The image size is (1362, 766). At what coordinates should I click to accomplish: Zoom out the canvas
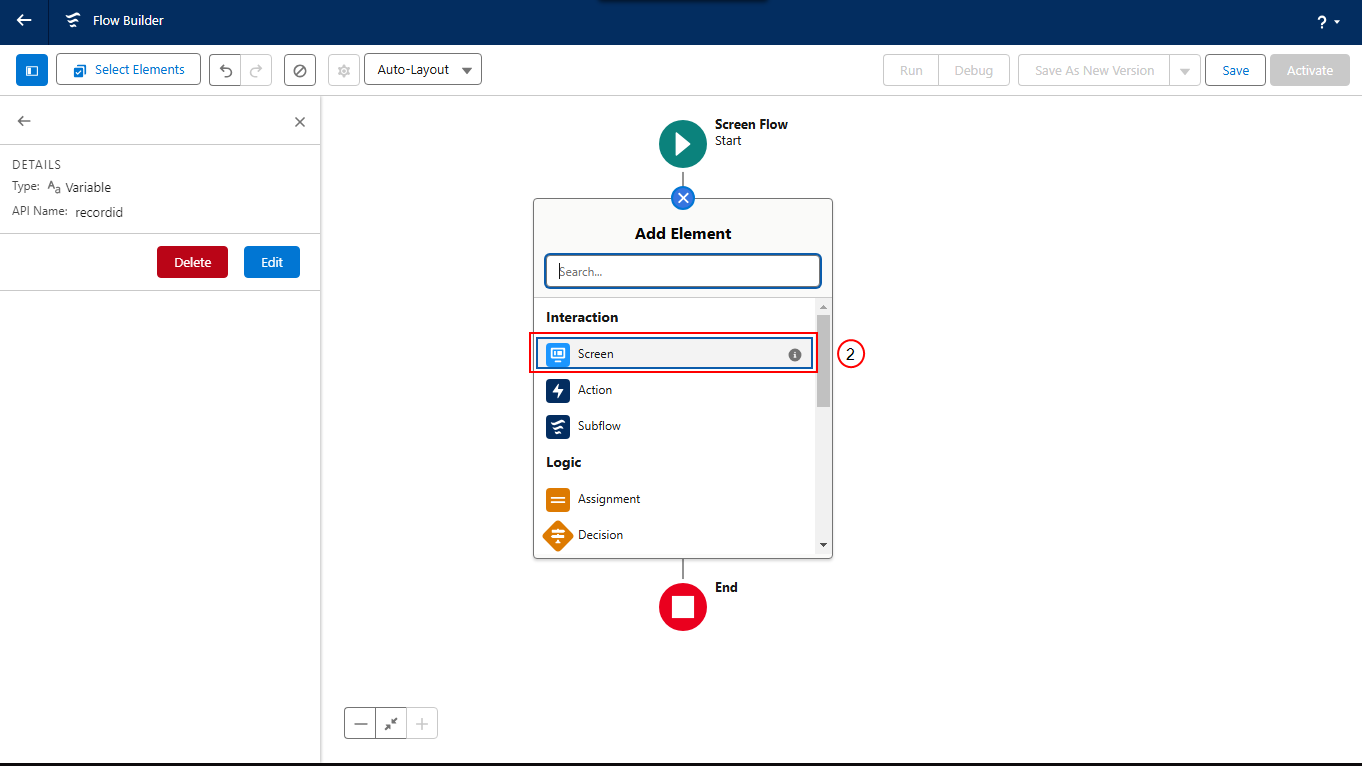tap(360, 723)
